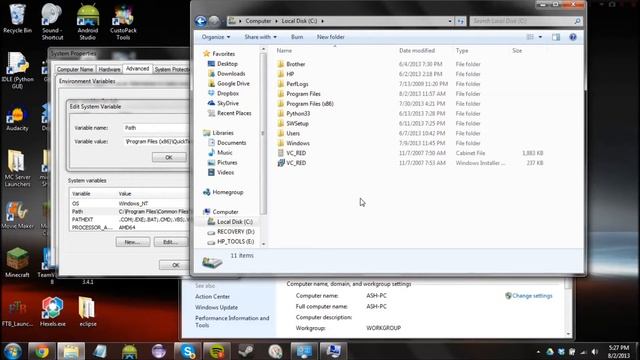640x360 pixels.
Task: Open the Action Center link
Action: 212,296
